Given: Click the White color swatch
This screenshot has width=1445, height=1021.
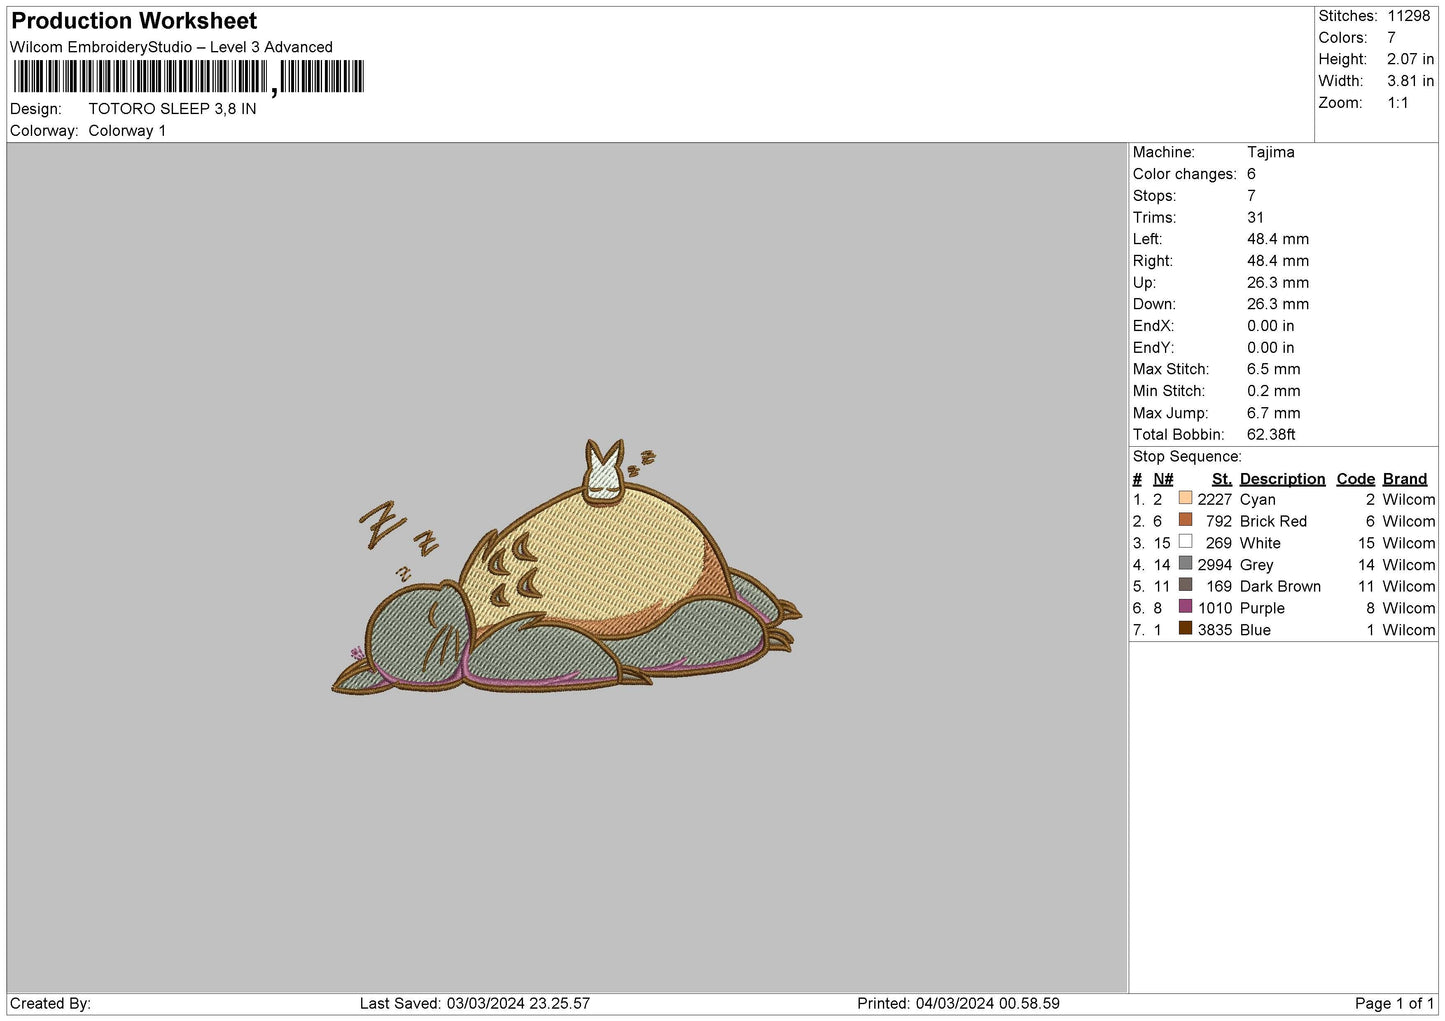Looking at the screenshot, I should 1185,542.
